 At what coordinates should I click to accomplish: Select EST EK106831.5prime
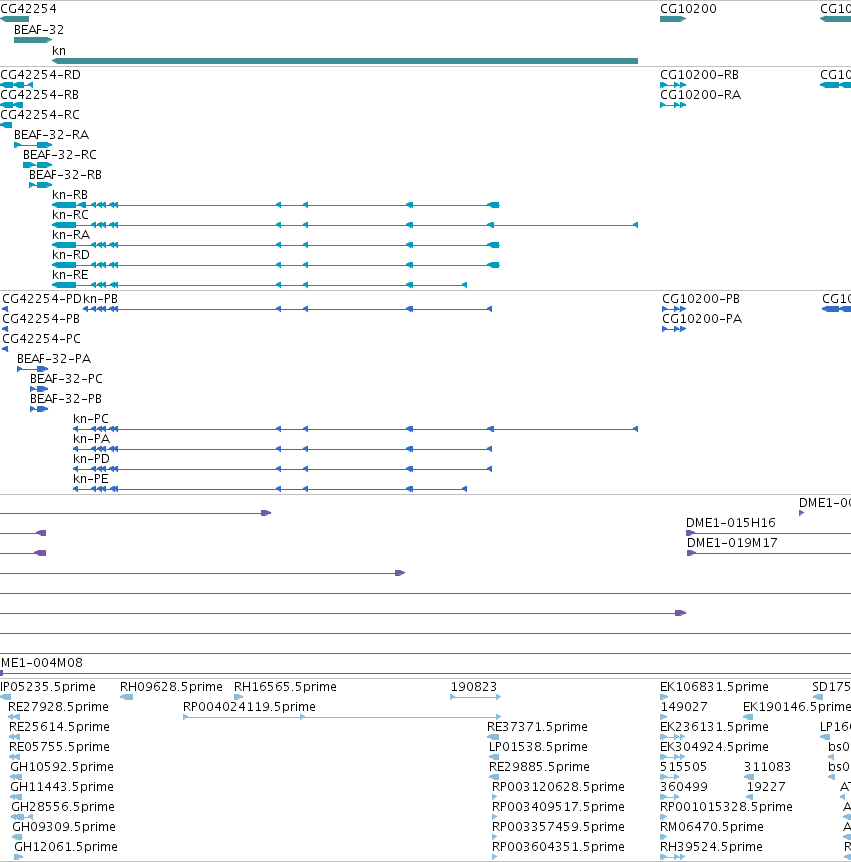[x=714, y=687]
